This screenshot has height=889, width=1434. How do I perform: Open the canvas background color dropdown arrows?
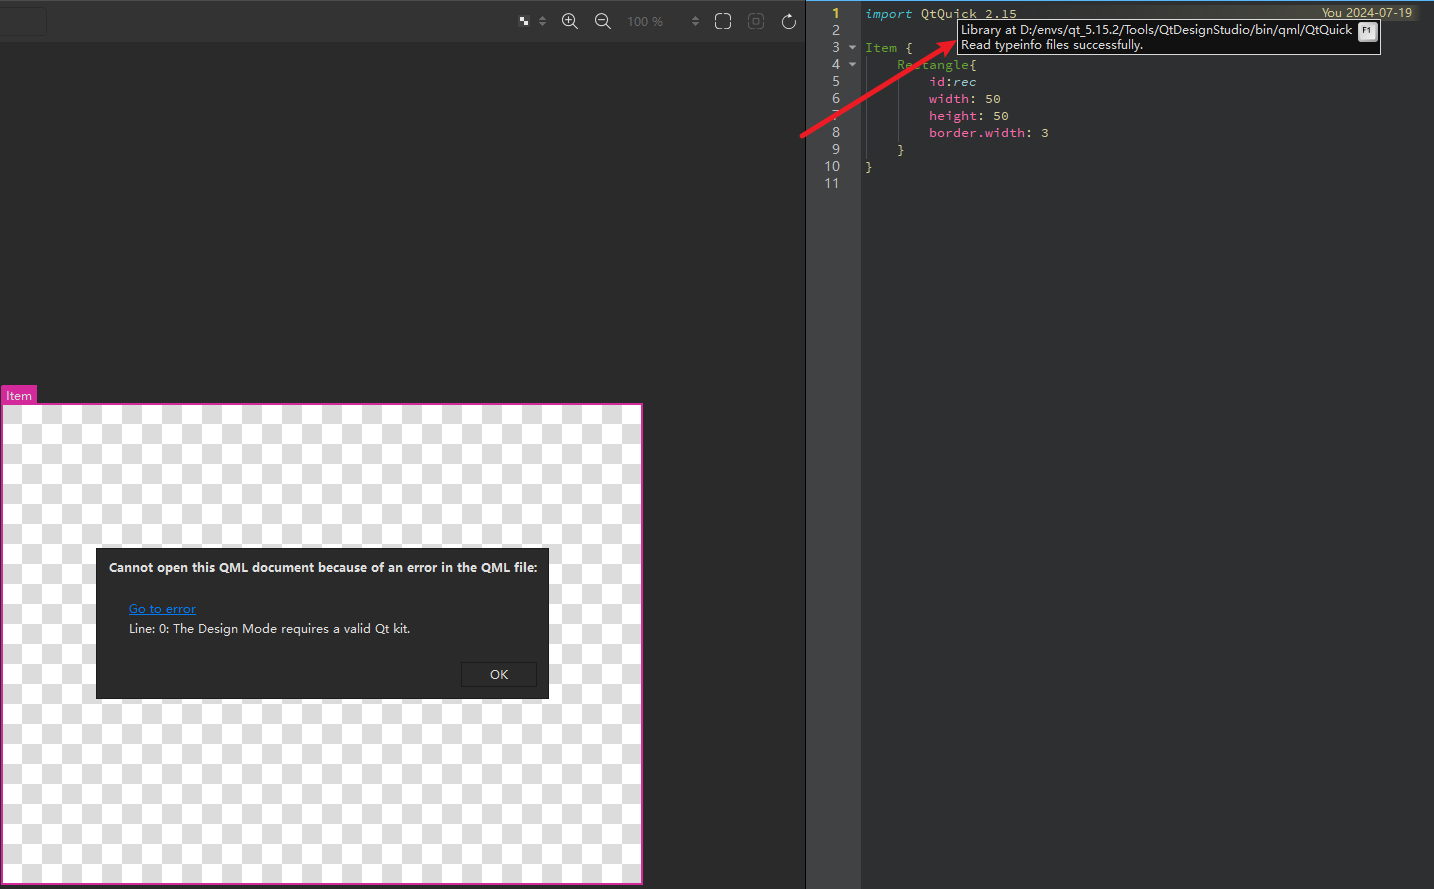(x=542, y=21)
